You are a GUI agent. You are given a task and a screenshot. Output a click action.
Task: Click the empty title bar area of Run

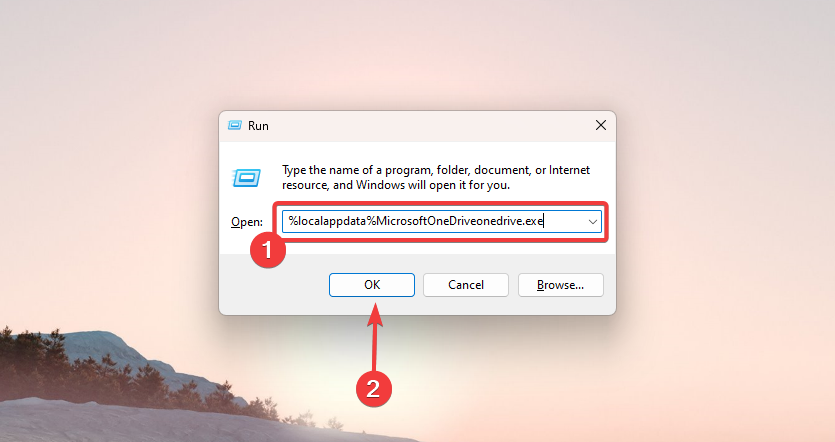point(426,126)
